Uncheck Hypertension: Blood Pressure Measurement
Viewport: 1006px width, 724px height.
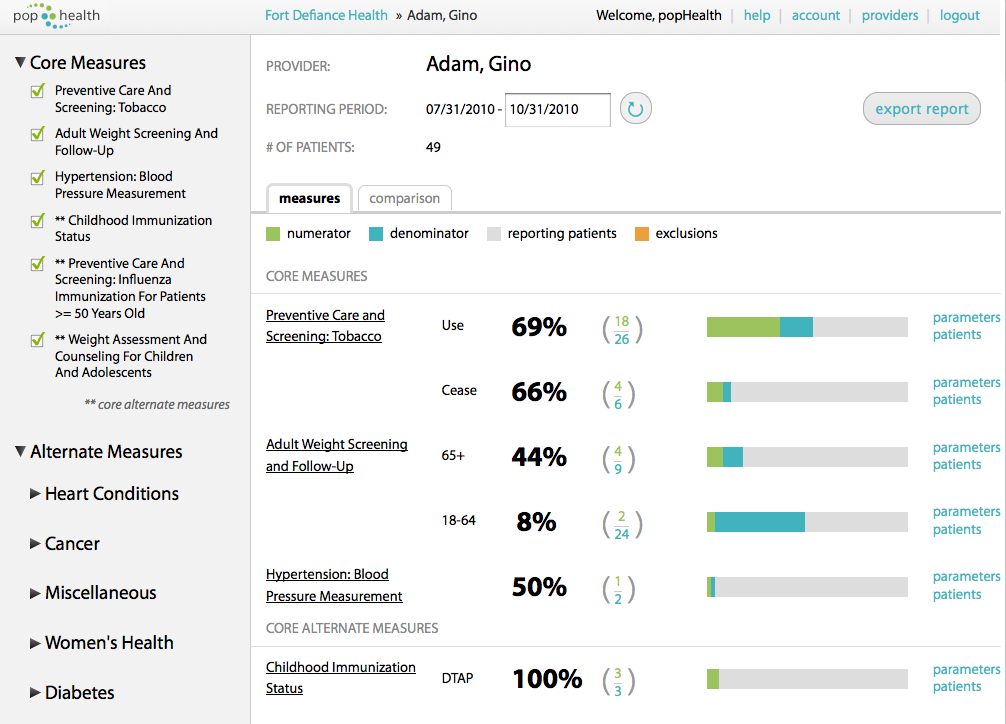click(37, 177)
